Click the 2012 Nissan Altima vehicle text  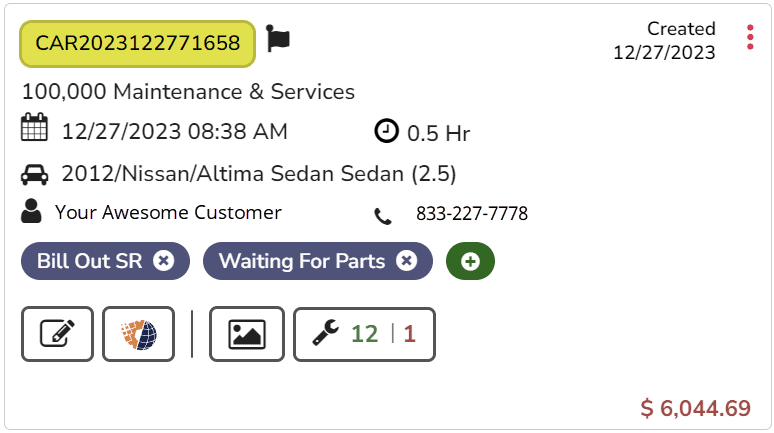[259, 174]
